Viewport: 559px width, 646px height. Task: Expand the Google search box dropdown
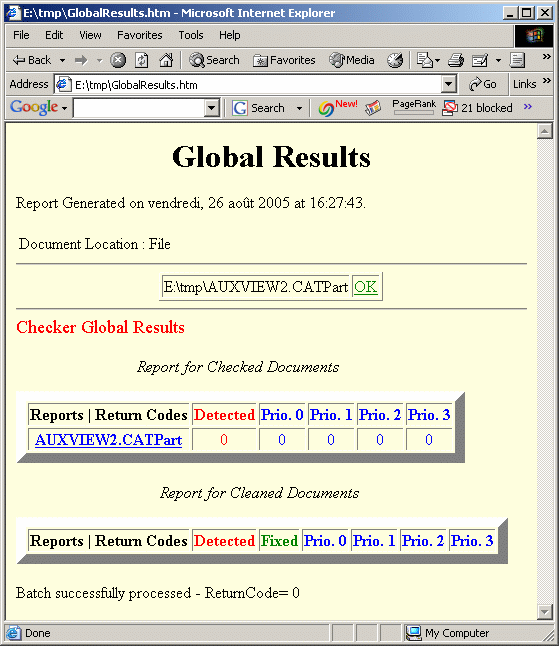pyautogui.click(x=211, y=108)
